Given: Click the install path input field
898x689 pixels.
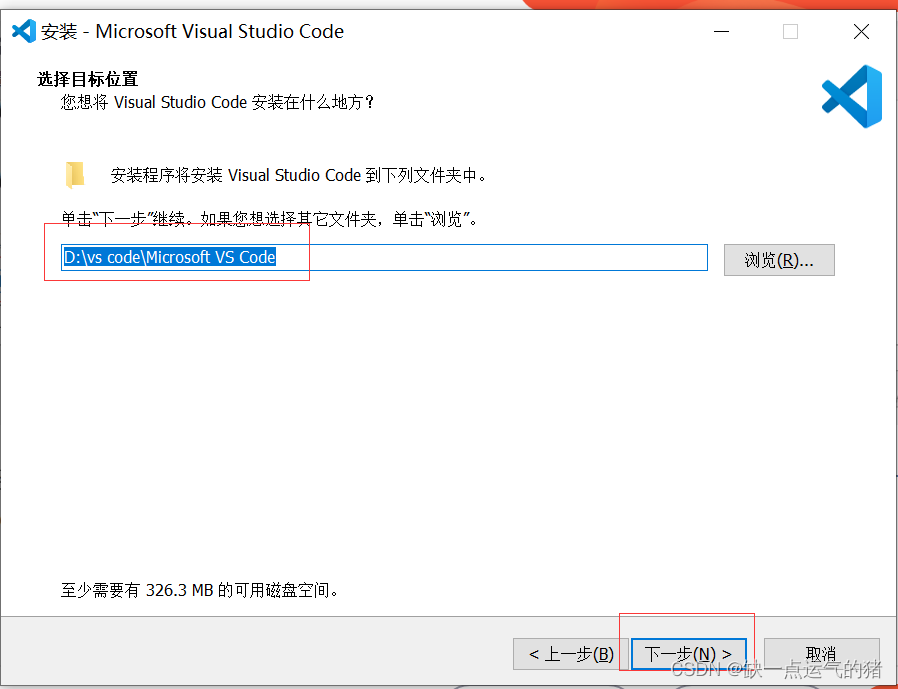Looking at the screenshot, I should tap(384, 257).
